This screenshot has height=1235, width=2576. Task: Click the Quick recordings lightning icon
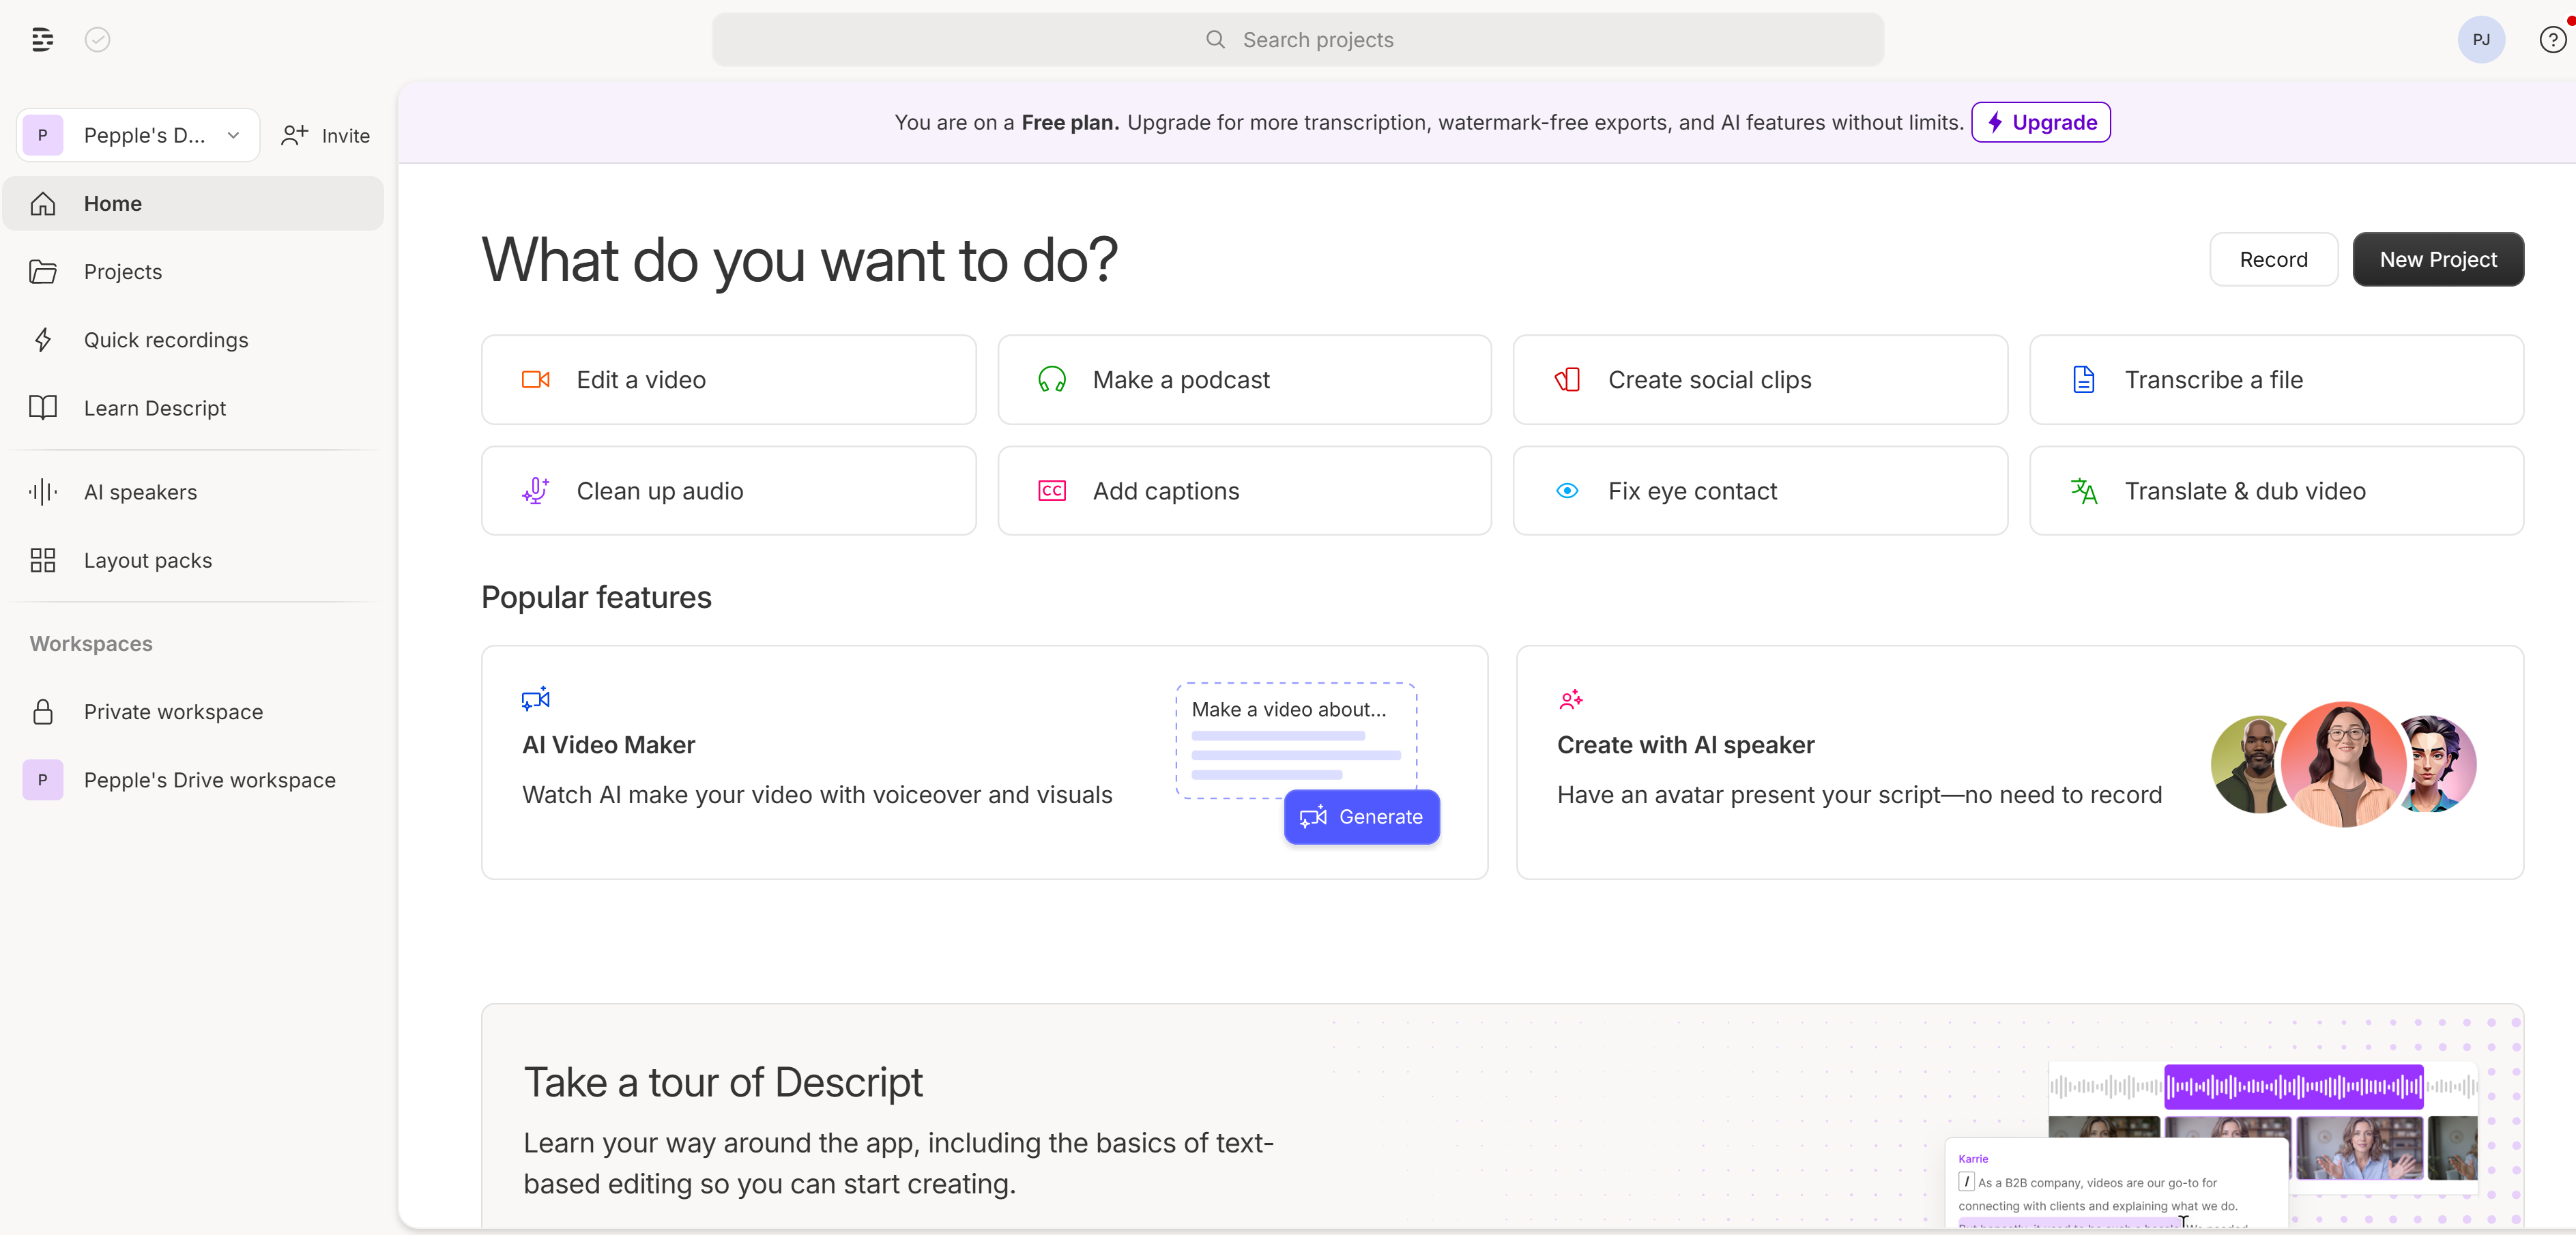(43, 340)
